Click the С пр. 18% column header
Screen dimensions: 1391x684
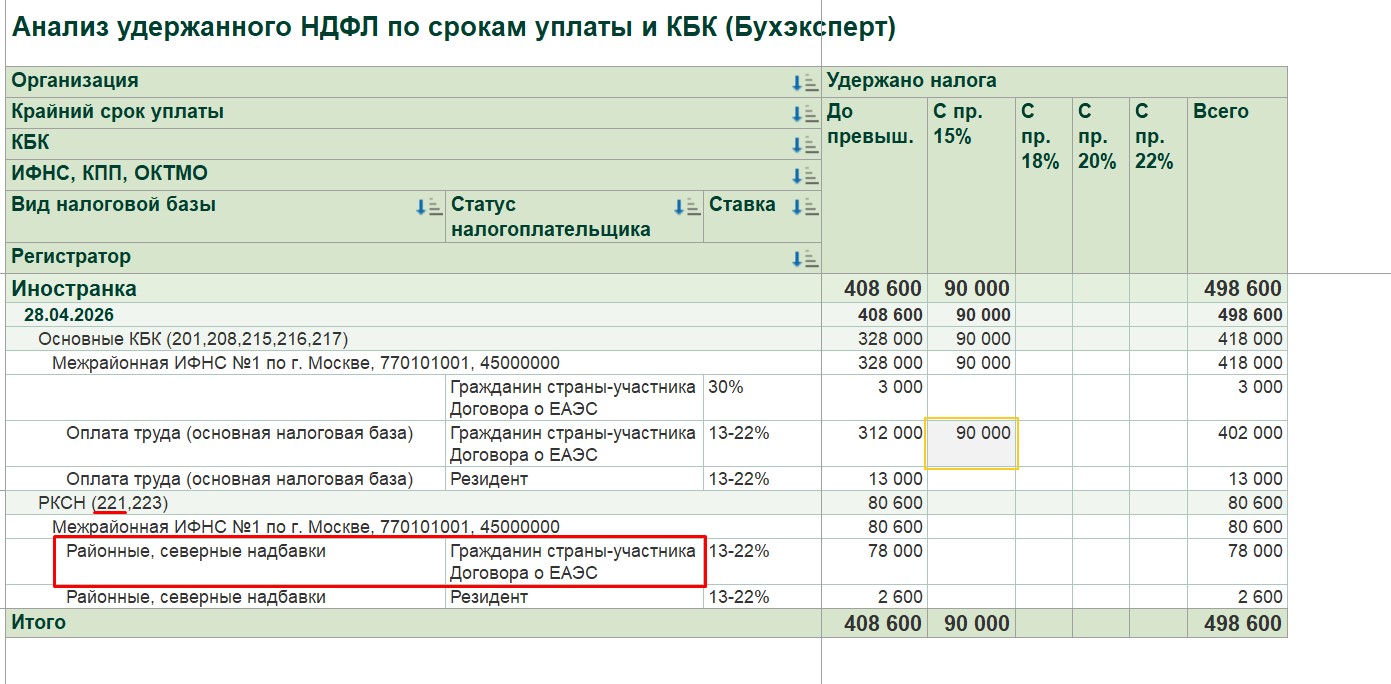click(x=1044, y=185)
